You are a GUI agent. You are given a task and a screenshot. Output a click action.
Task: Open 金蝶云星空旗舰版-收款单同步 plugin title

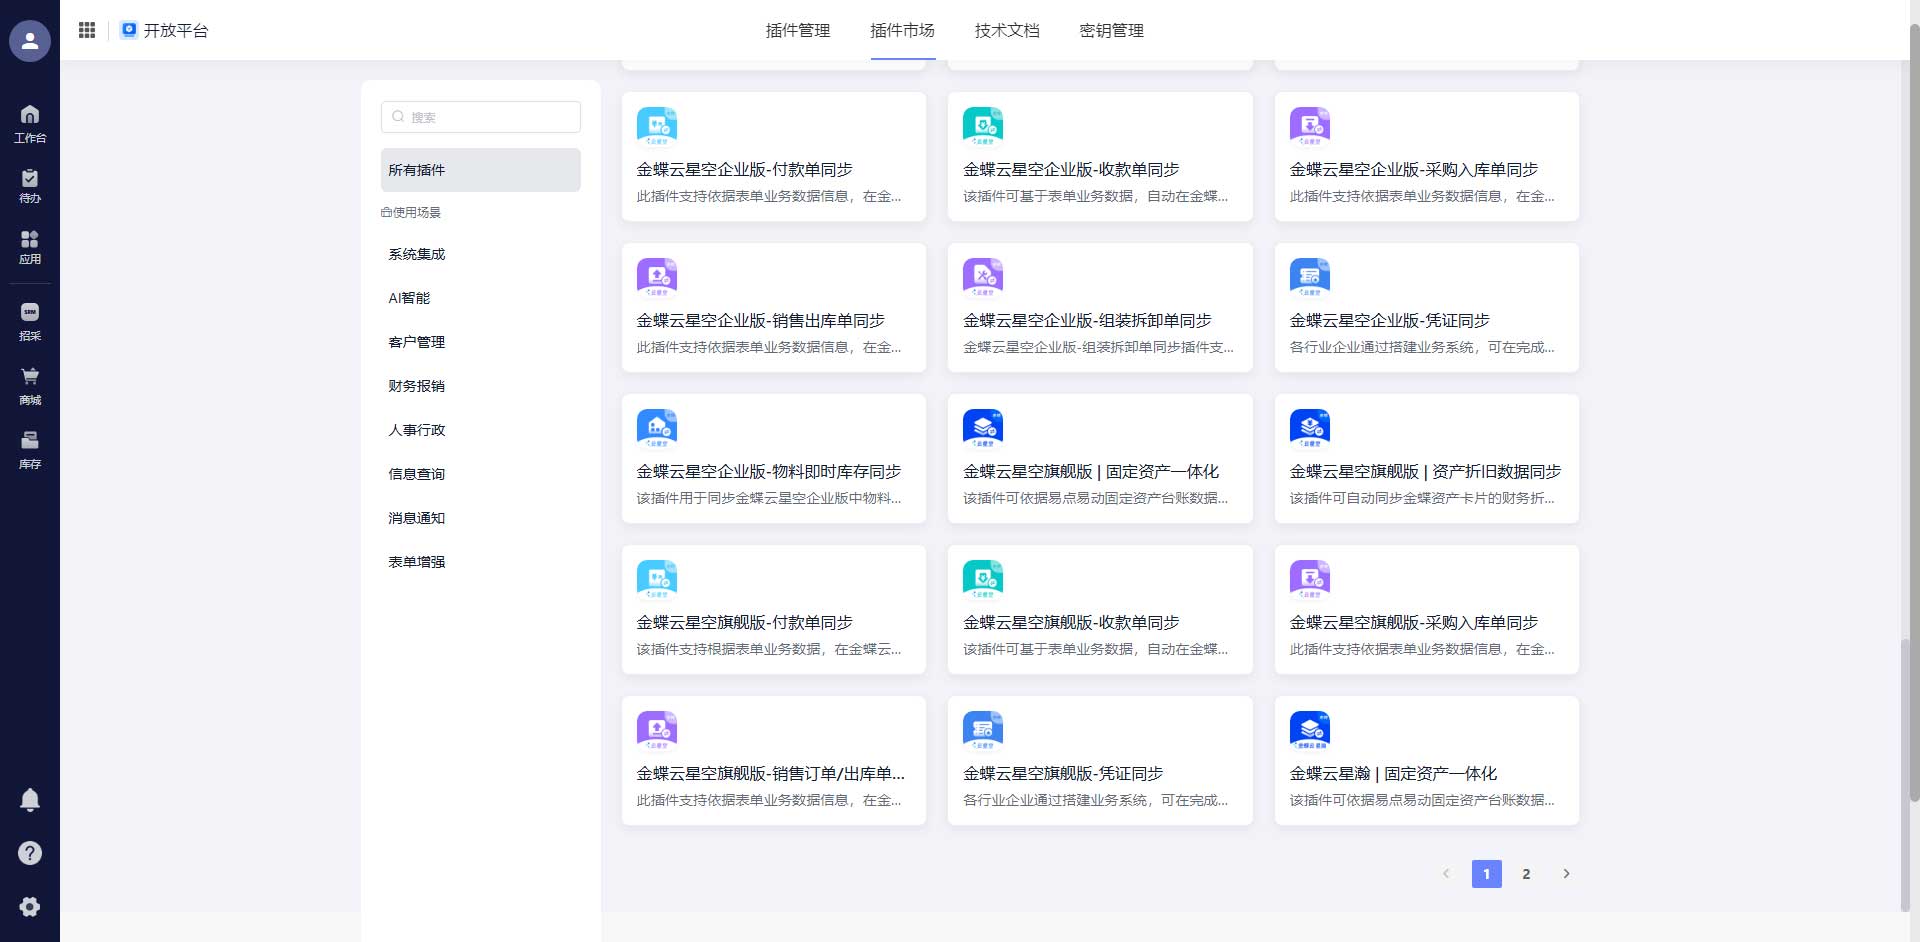(x=1071, y=623)
